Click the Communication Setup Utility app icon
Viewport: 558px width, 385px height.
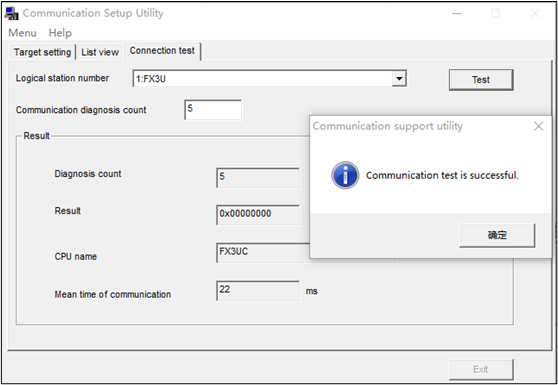[11, 13]
